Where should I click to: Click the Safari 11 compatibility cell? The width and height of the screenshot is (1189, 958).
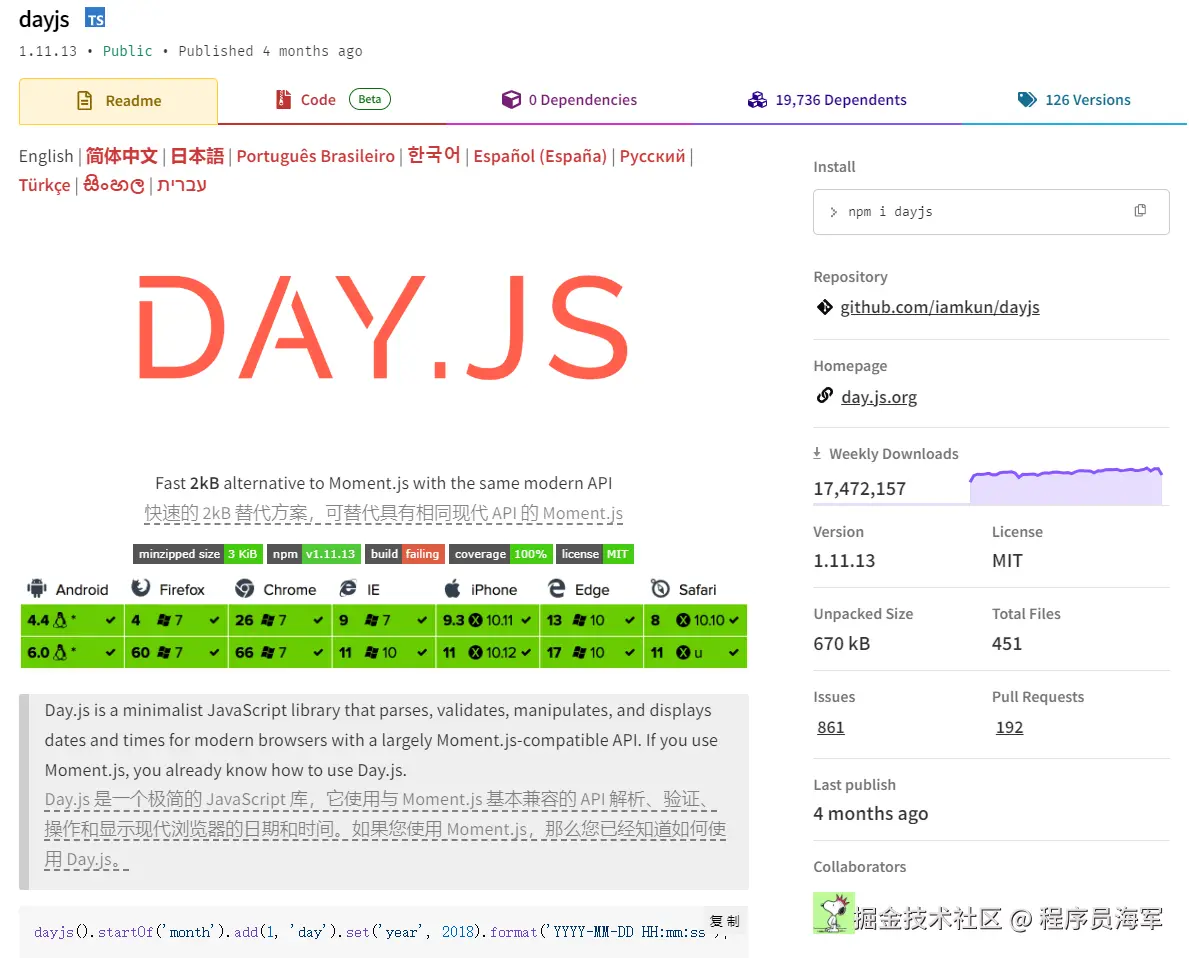(x=695, y=652)
